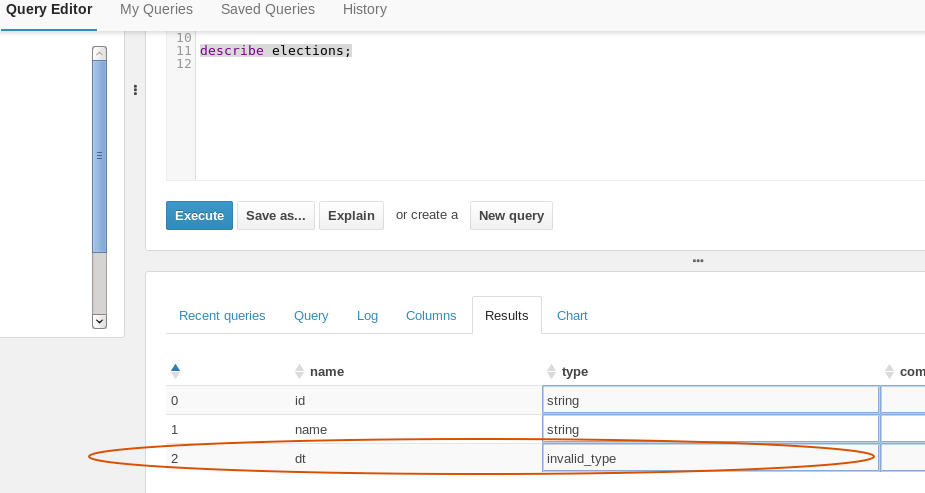The height and width of the screenshot is (493, 925).
Task: Show the Chart tab
Action: [572, 315]
